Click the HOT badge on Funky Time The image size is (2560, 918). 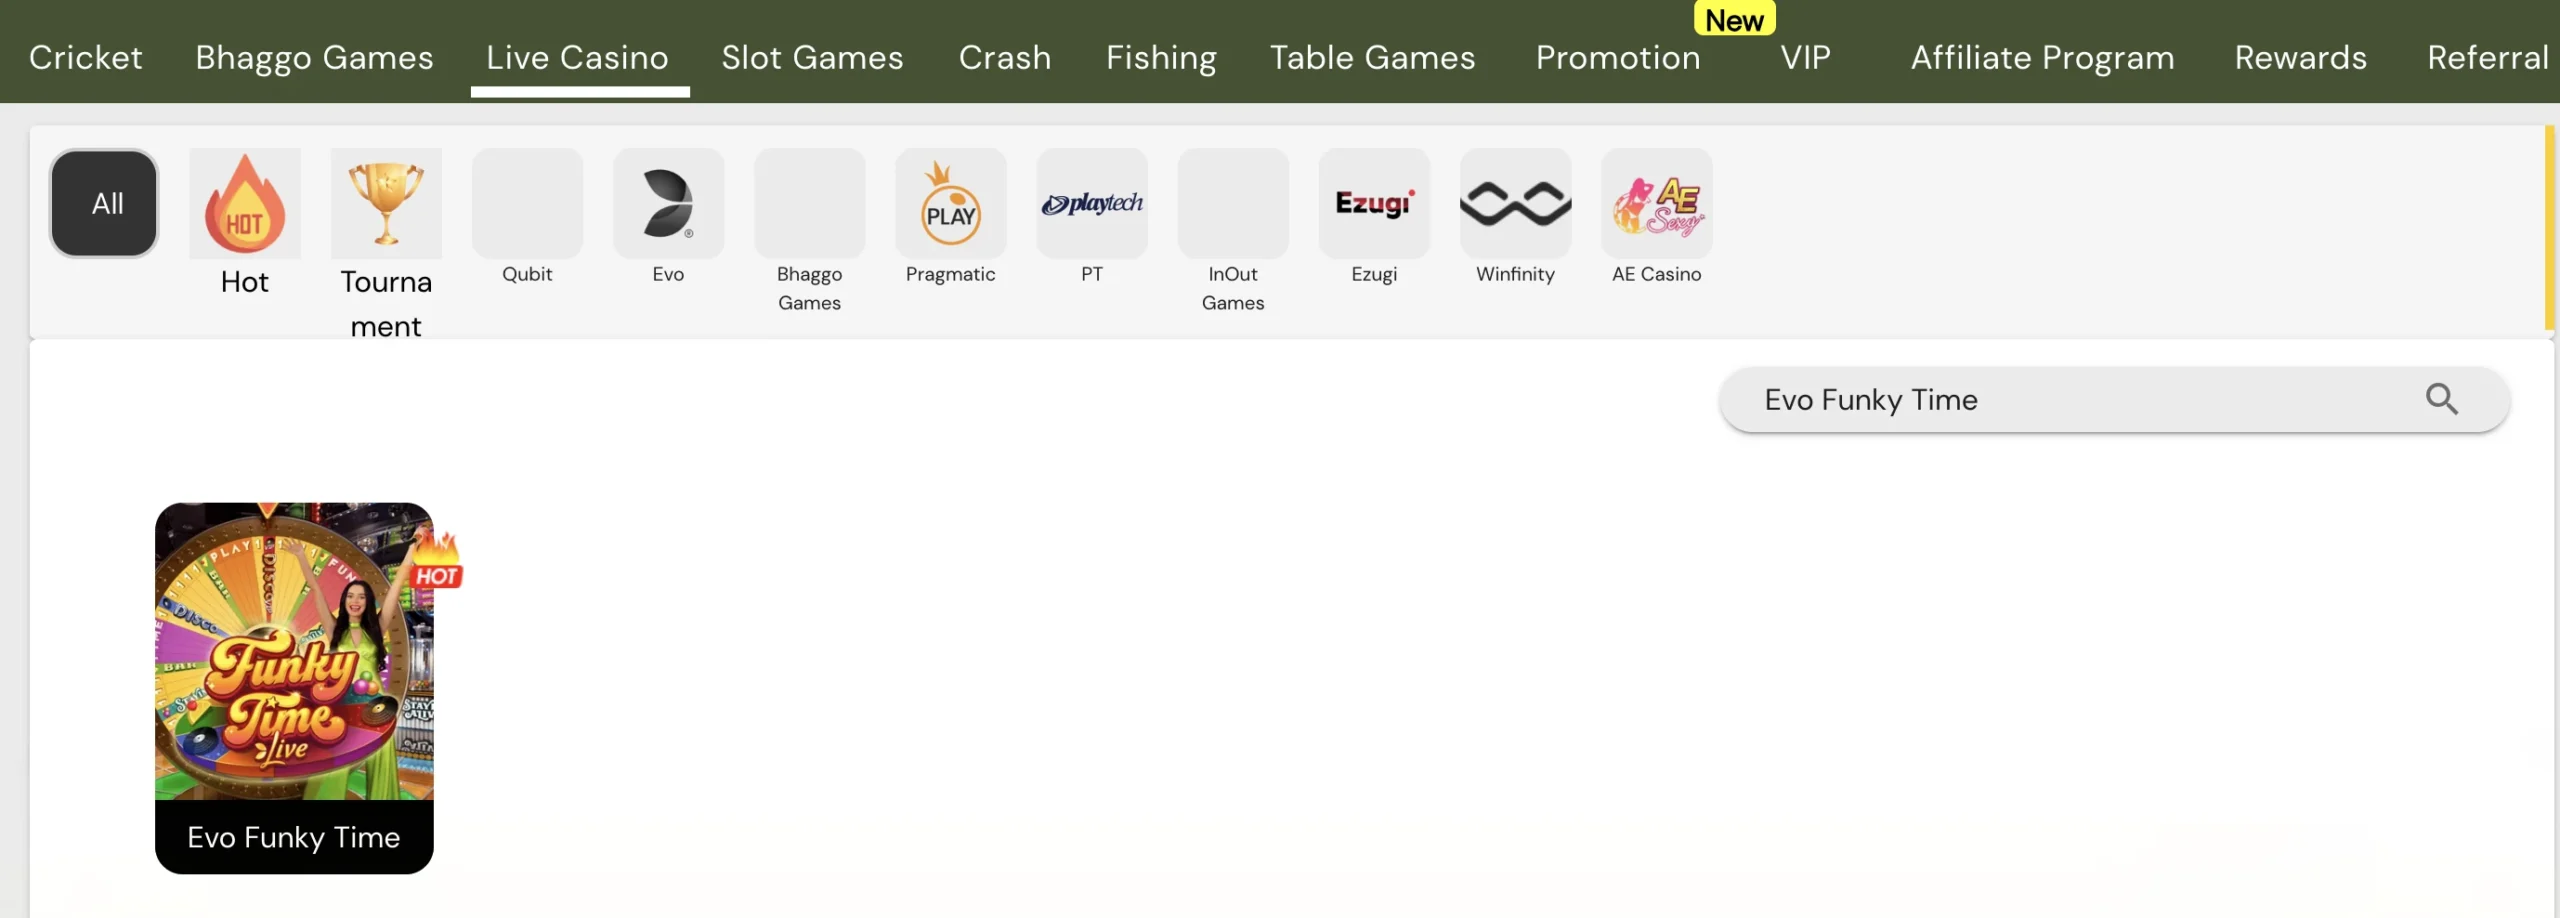tap(437, 563)
